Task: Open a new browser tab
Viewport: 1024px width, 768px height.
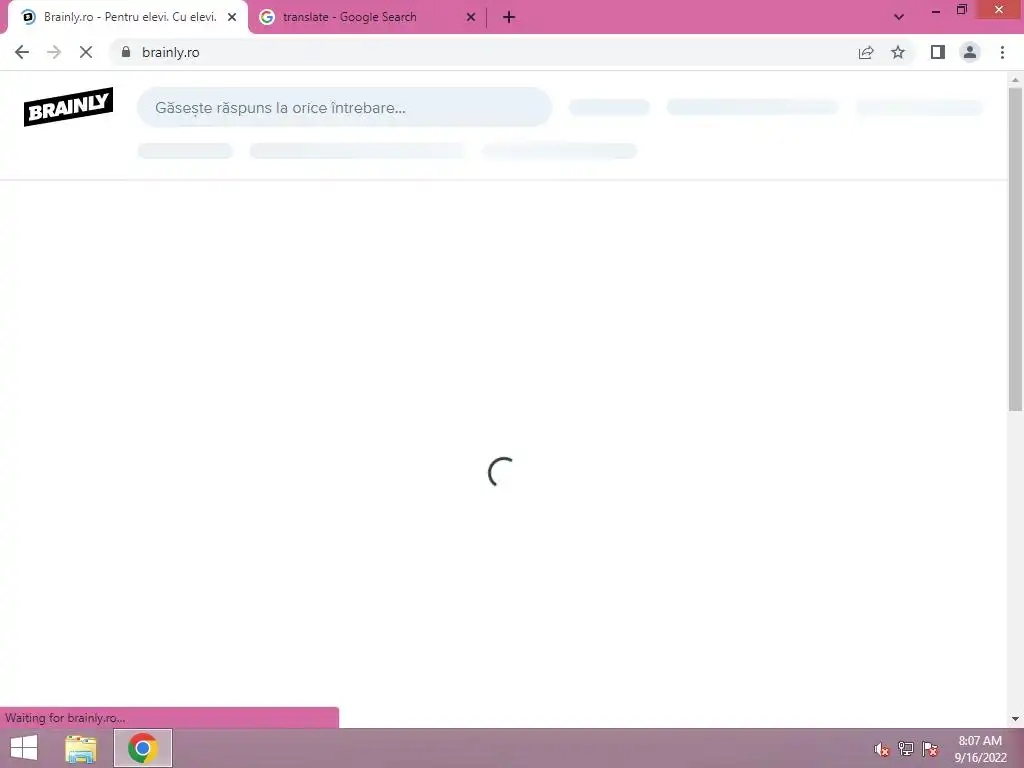Action: point(509,17)
